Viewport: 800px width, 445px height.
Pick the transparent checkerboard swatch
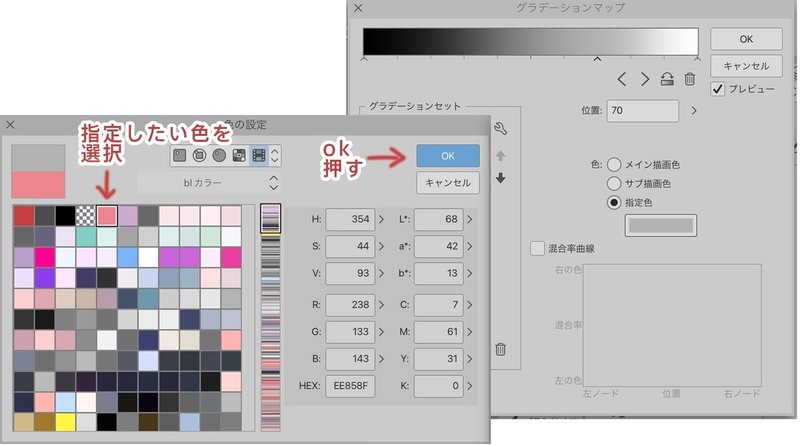coord(86,216)
